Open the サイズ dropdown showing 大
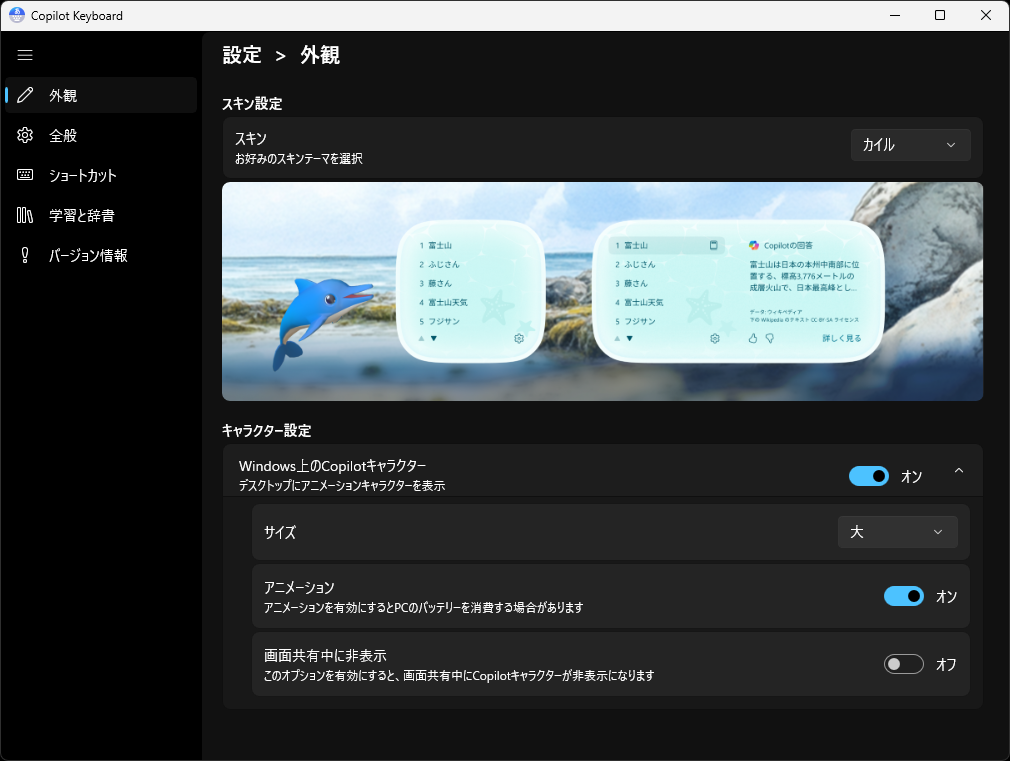 point(897,532)
